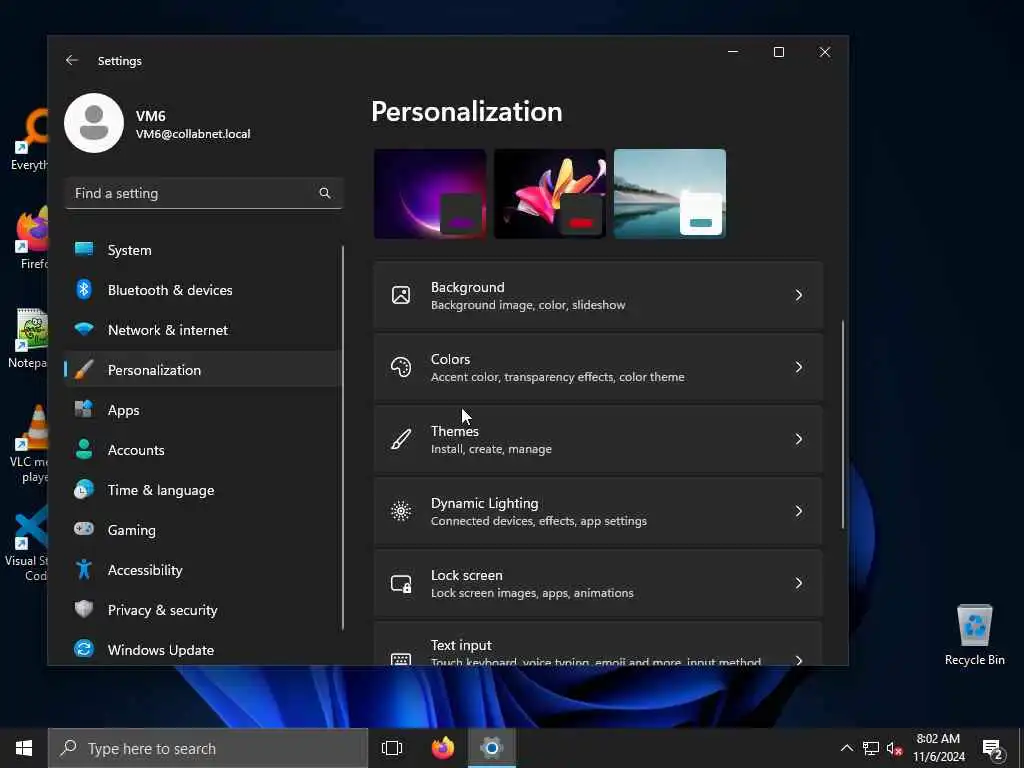Open Gaming settings category
Image resolution: width=1024 pixels, height=768 pixels.
[x=202, y=530]
